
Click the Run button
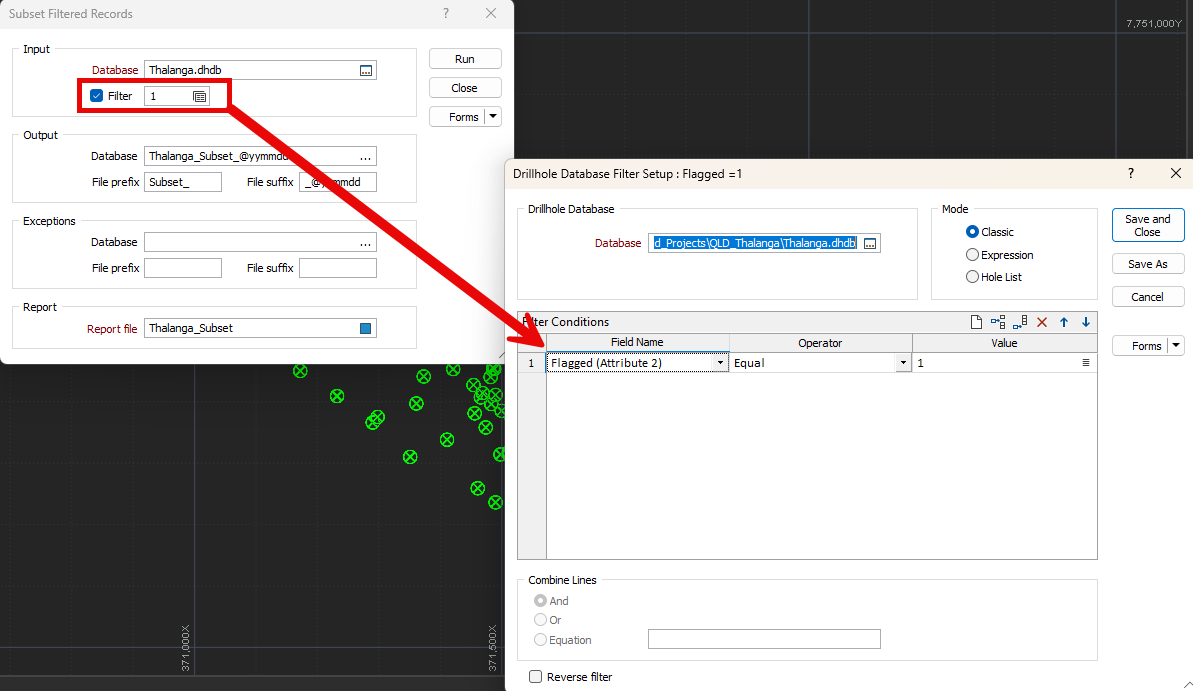click(464, 59)
